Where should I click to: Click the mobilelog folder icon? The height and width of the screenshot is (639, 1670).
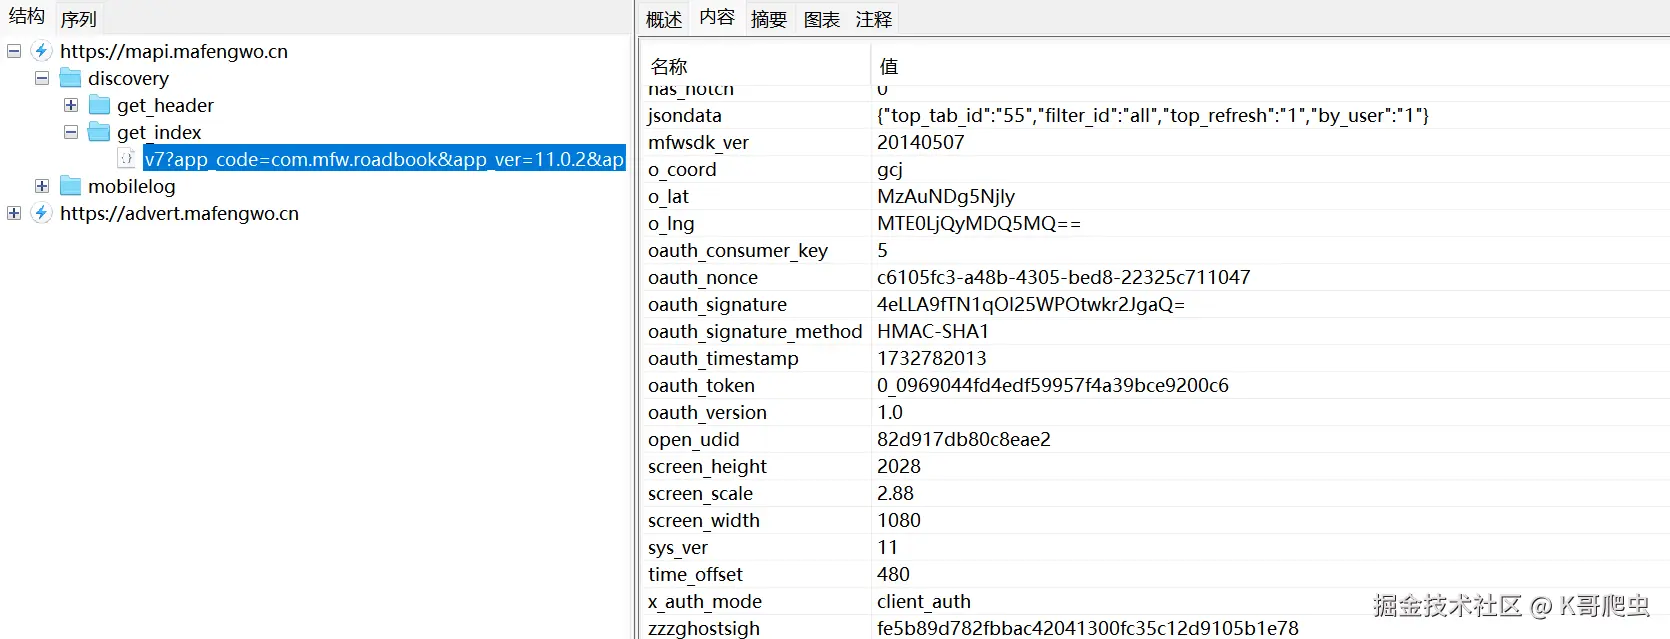pyautogui.click(x=70, y=186)
